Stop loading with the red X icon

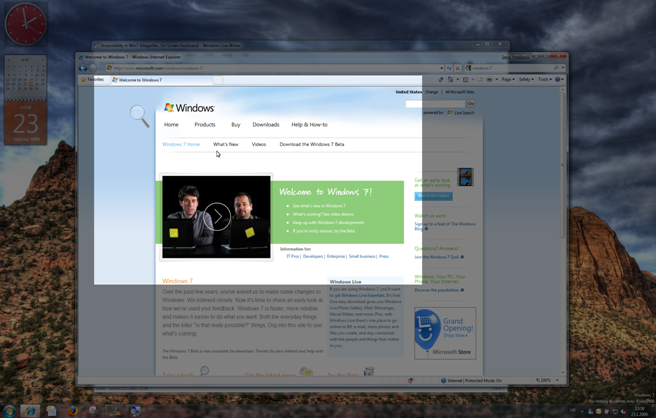[x=457, y=68]
